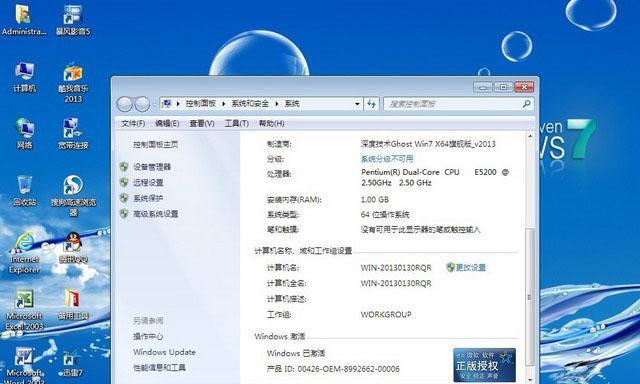Close the System window

(x=524, y=87)
